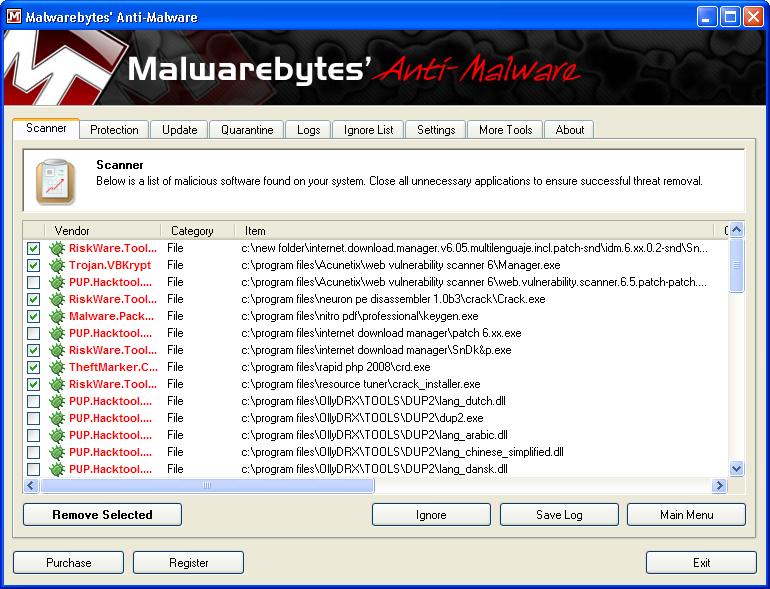The height and width of the screenshot is (589, 770).
Task: Uncheck the crd.exe TheftMarker checkbox
Action: [33, 367]
